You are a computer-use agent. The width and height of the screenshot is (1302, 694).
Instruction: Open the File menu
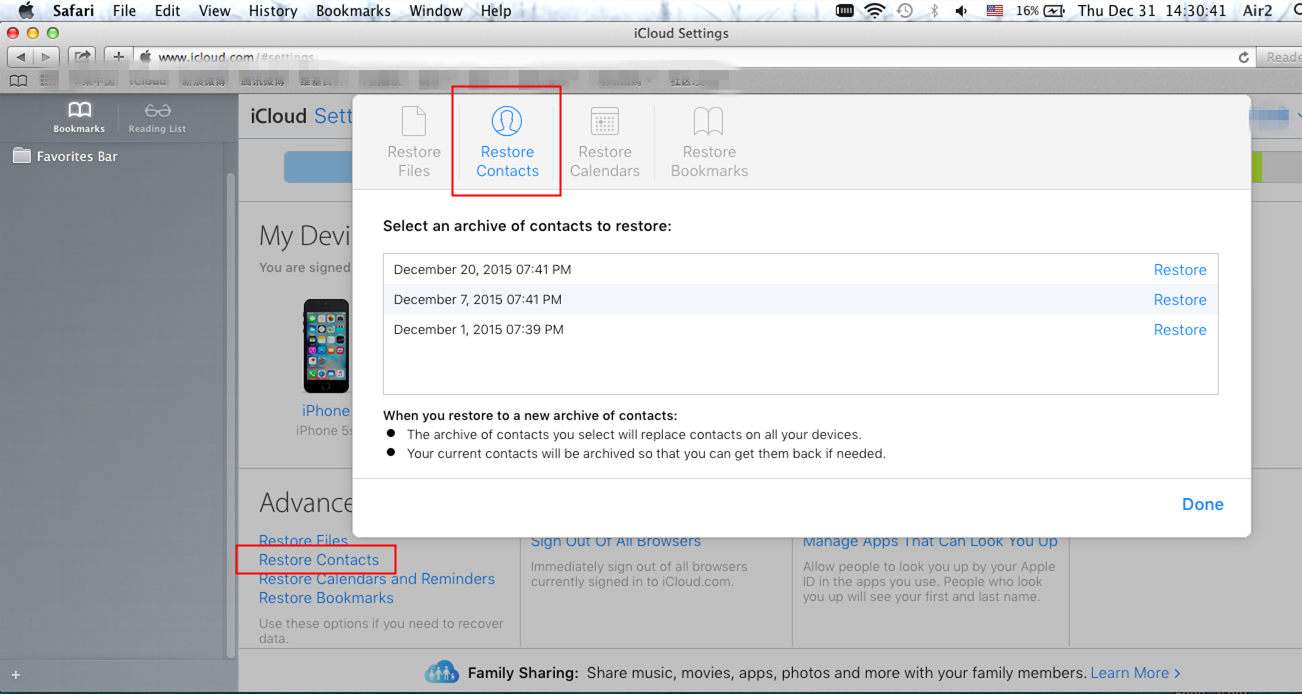point(124,11)
